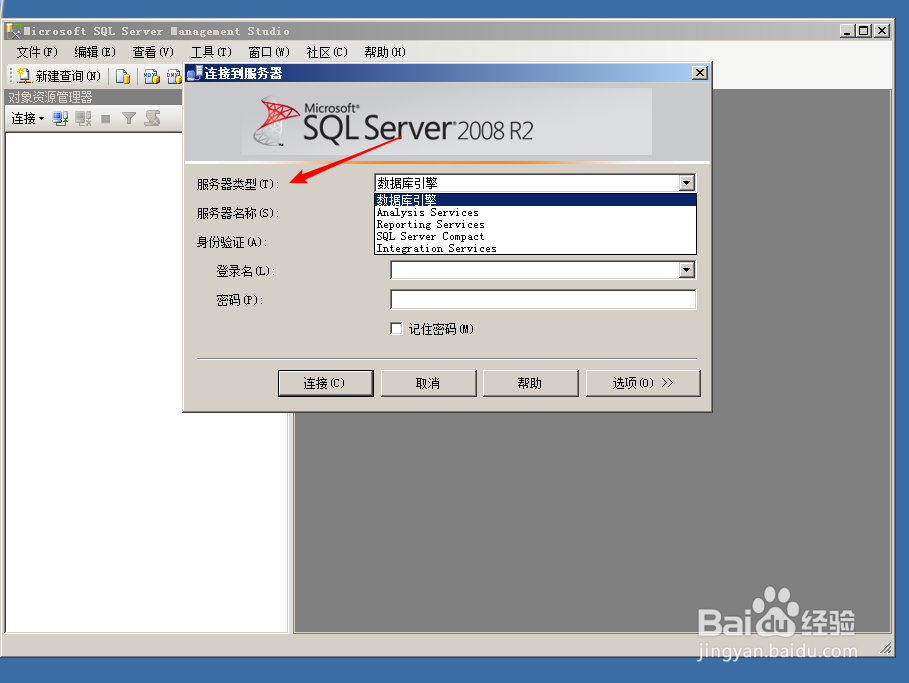
Task: Close the Management Studio window
Action: tap(882, 31)
